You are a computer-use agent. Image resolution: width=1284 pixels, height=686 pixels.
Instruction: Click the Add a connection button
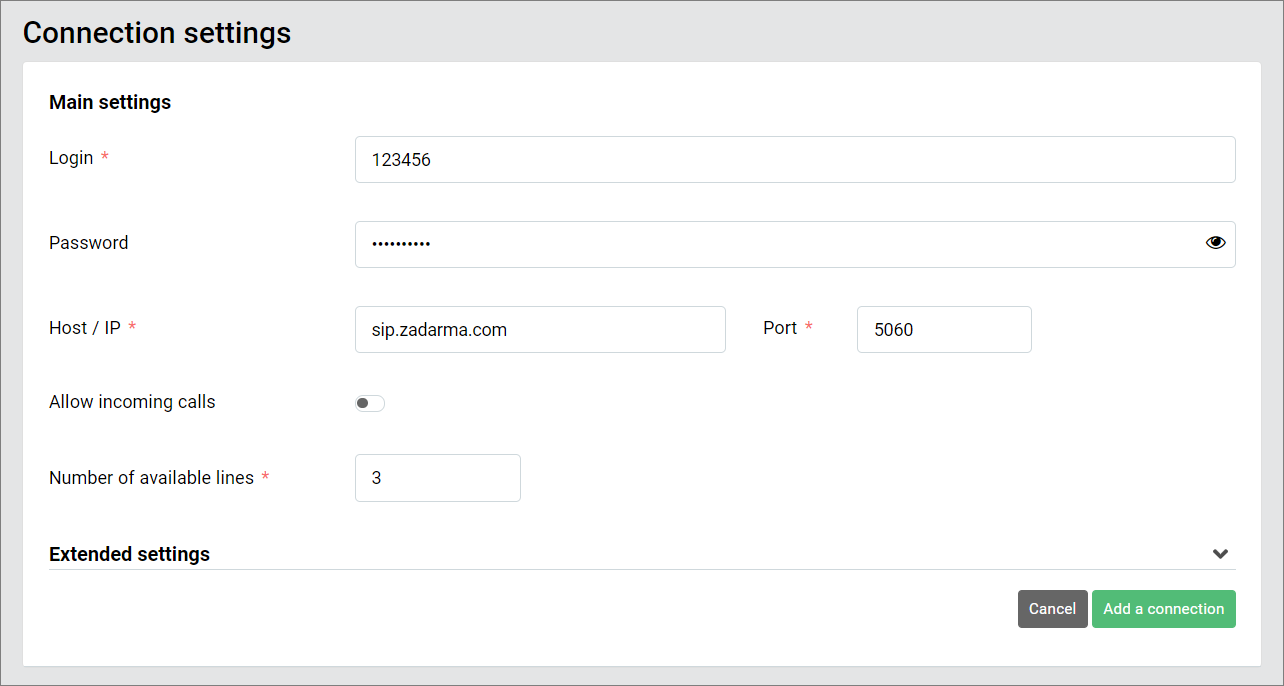point(1163,609)
